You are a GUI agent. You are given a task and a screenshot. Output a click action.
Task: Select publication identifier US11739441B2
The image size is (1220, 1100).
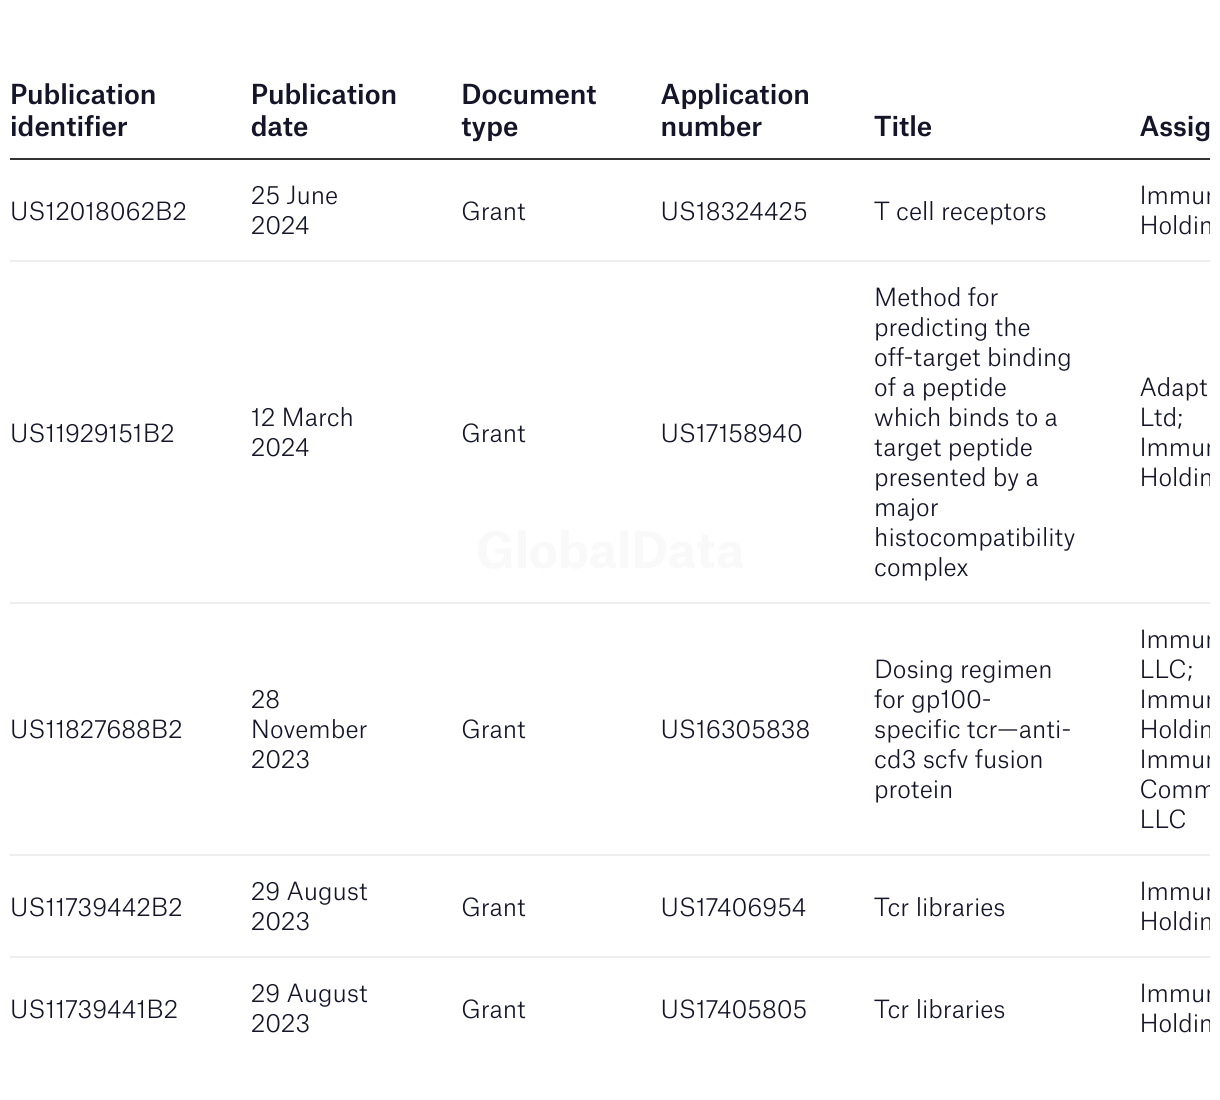click(x=94, y=1010)
